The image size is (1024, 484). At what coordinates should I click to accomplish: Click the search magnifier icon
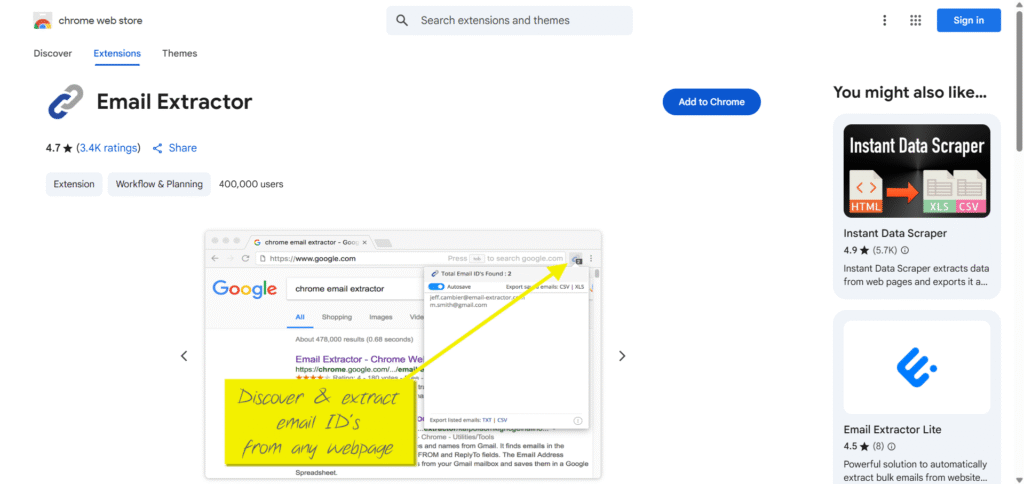402,21
